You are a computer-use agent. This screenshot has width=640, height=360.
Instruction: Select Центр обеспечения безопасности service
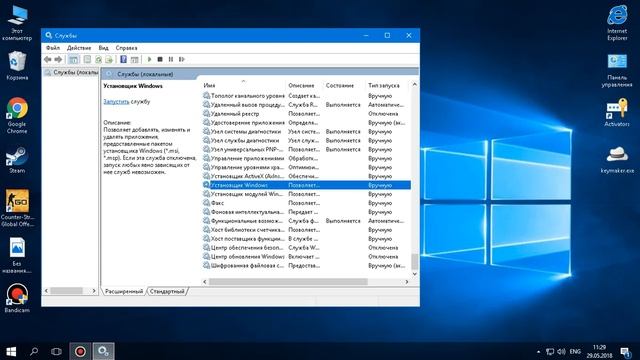coord(306,247)
